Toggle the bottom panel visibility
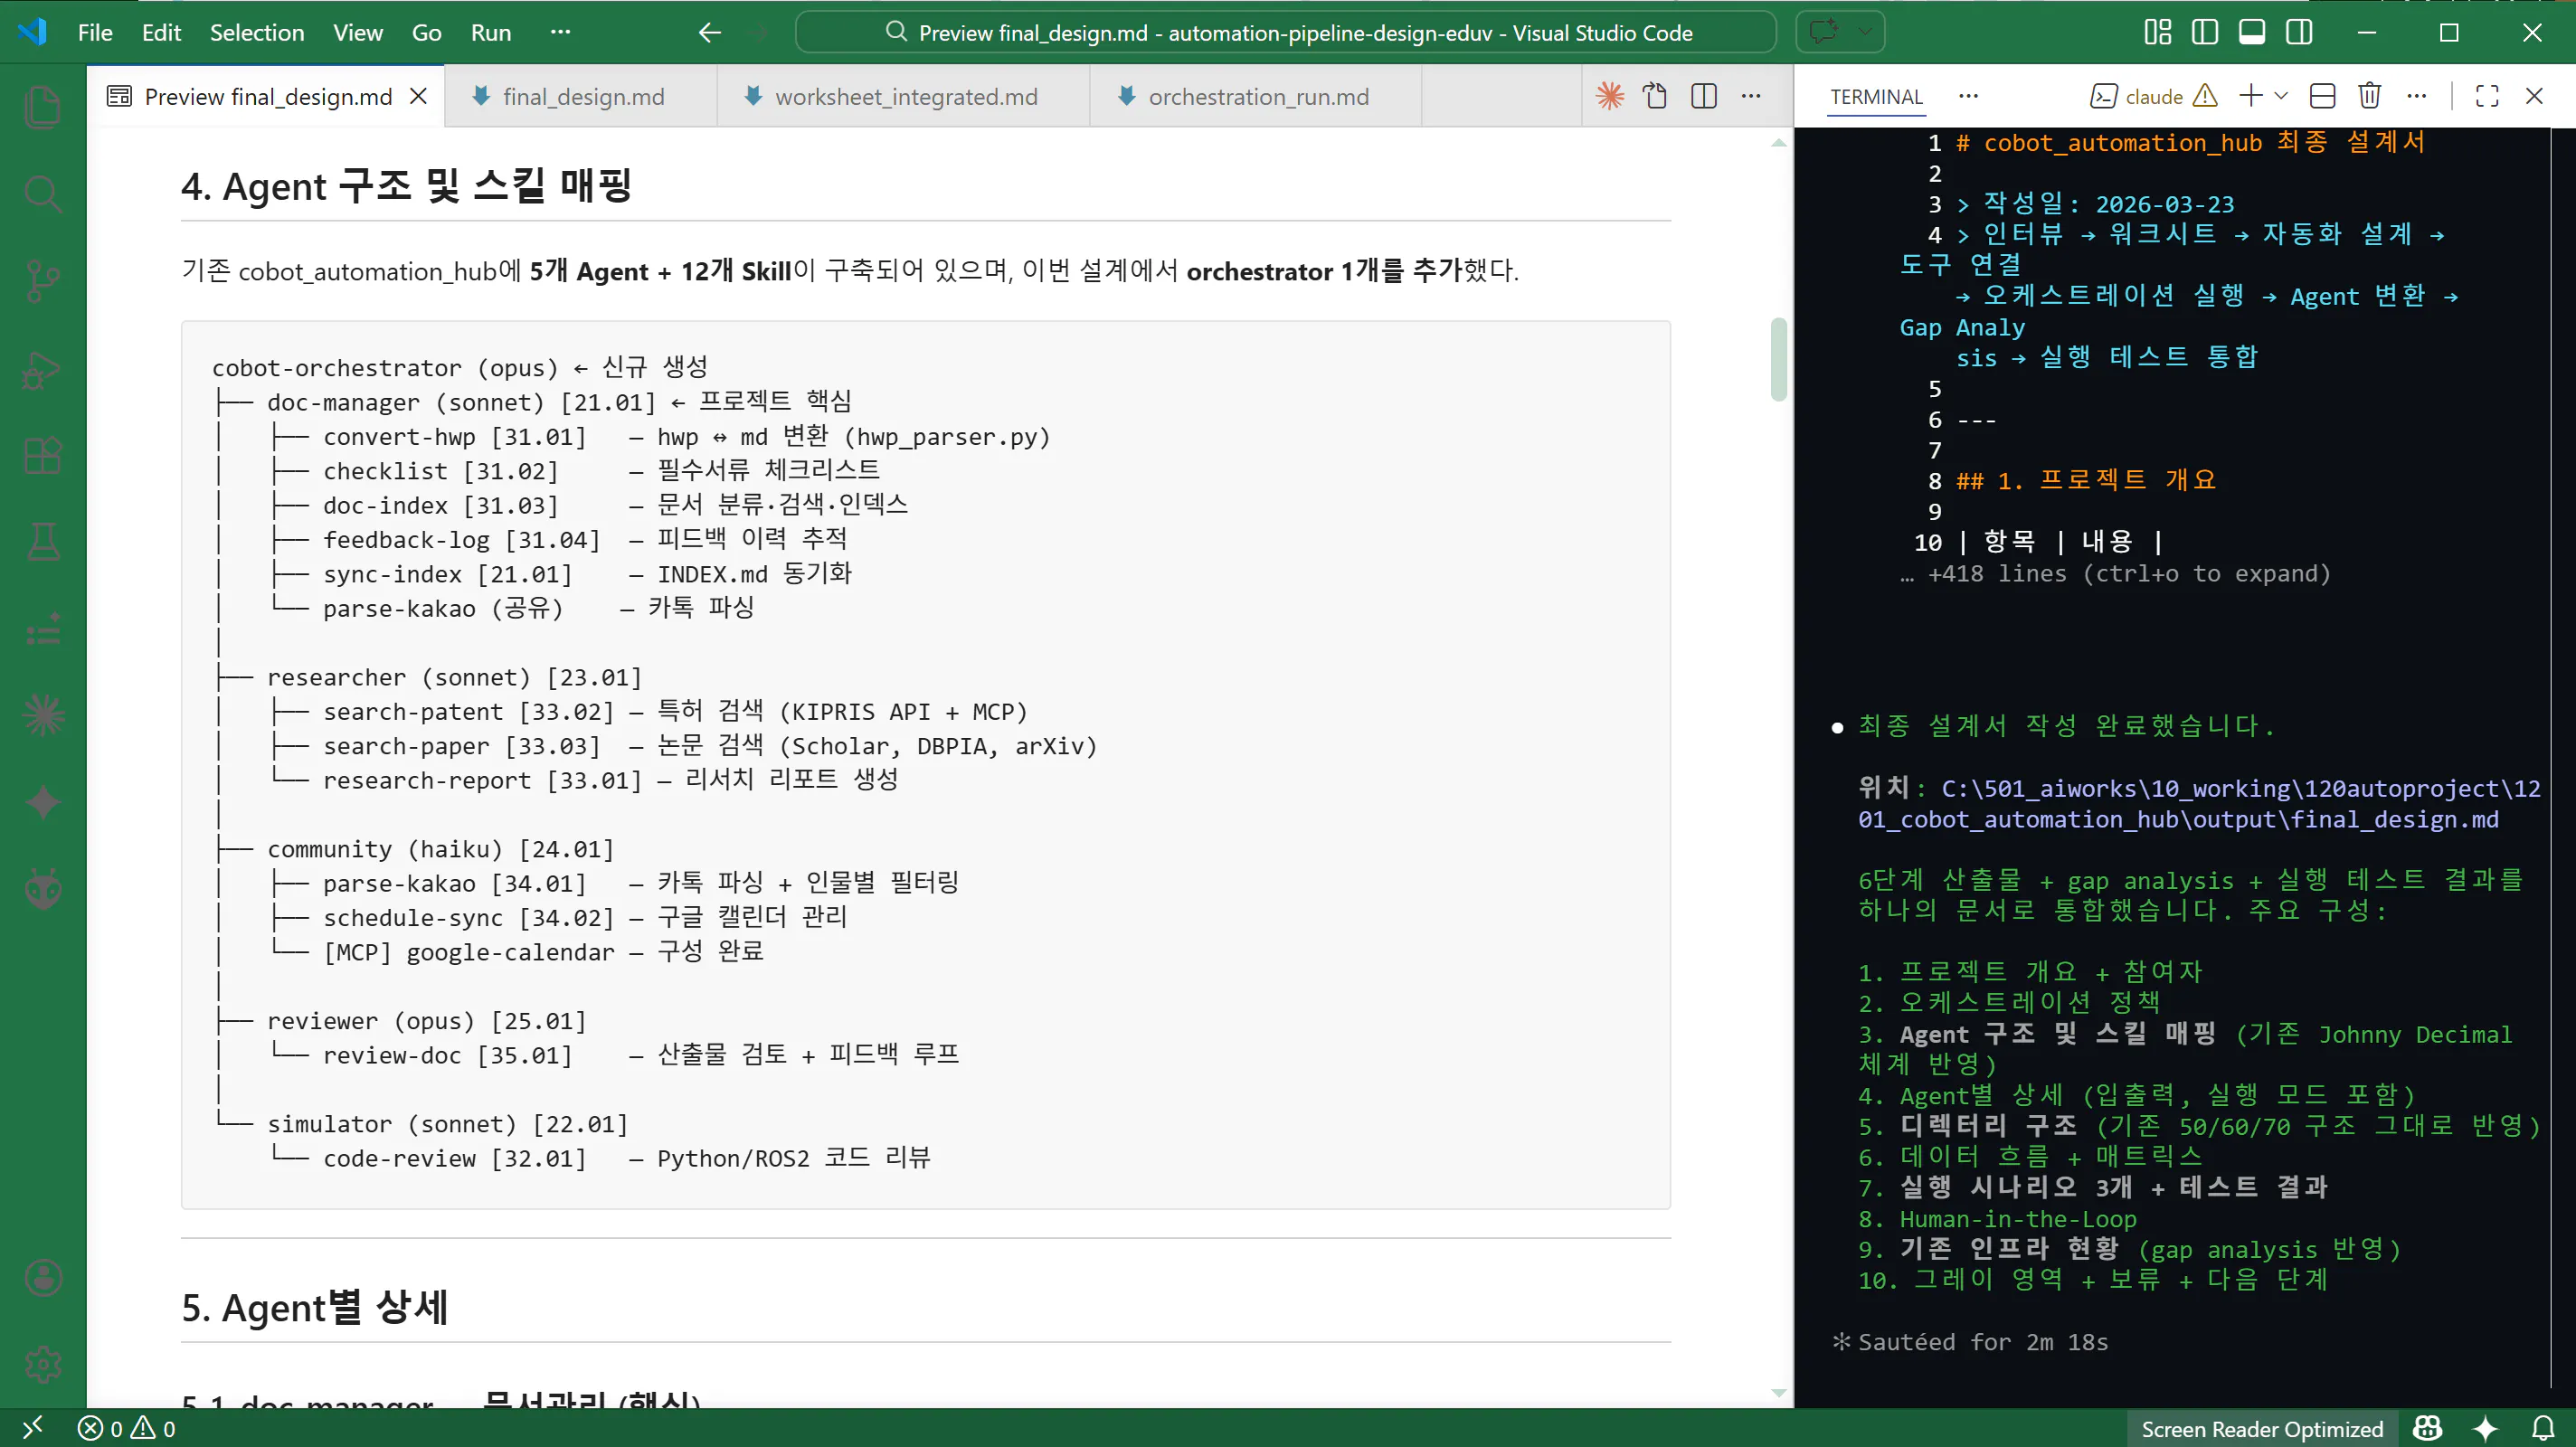The image size is (2576, 1447). (x=2251, y=32)
